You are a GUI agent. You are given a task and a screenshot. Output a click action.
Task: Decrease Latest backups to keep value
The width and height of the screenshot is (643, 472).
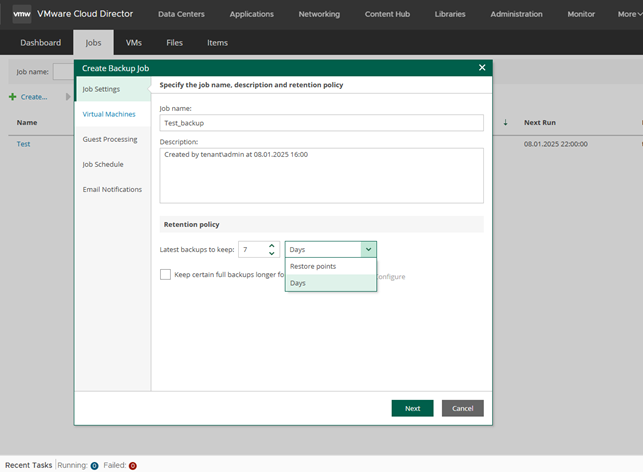pos(271,253)
